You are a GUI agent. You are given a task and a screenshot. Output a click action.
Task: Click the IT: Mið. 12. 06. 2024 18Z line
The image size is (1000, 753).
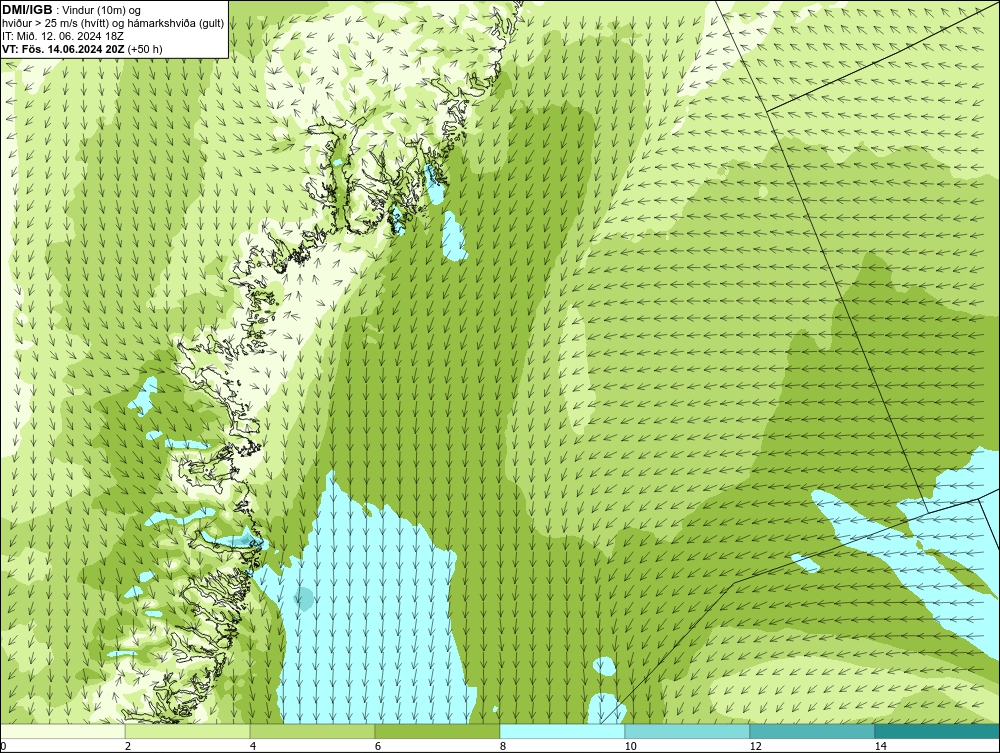[63, 36]
